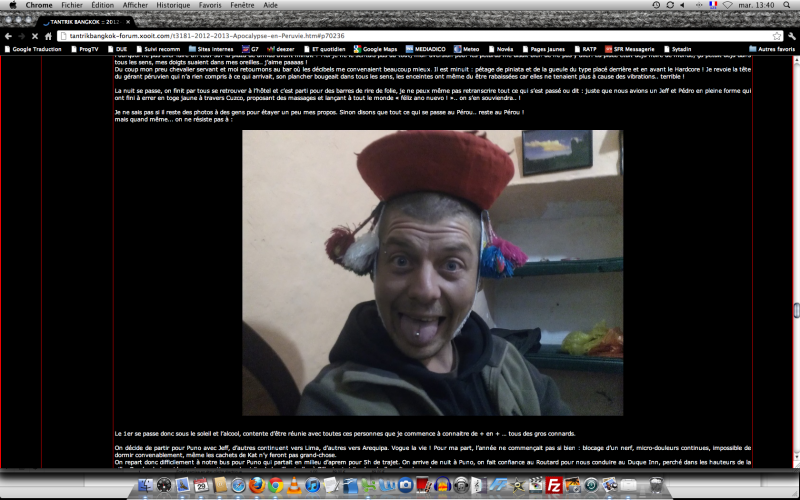Open the Édition menu
This screenshot has width=800, height=500.
coord(103,5)
